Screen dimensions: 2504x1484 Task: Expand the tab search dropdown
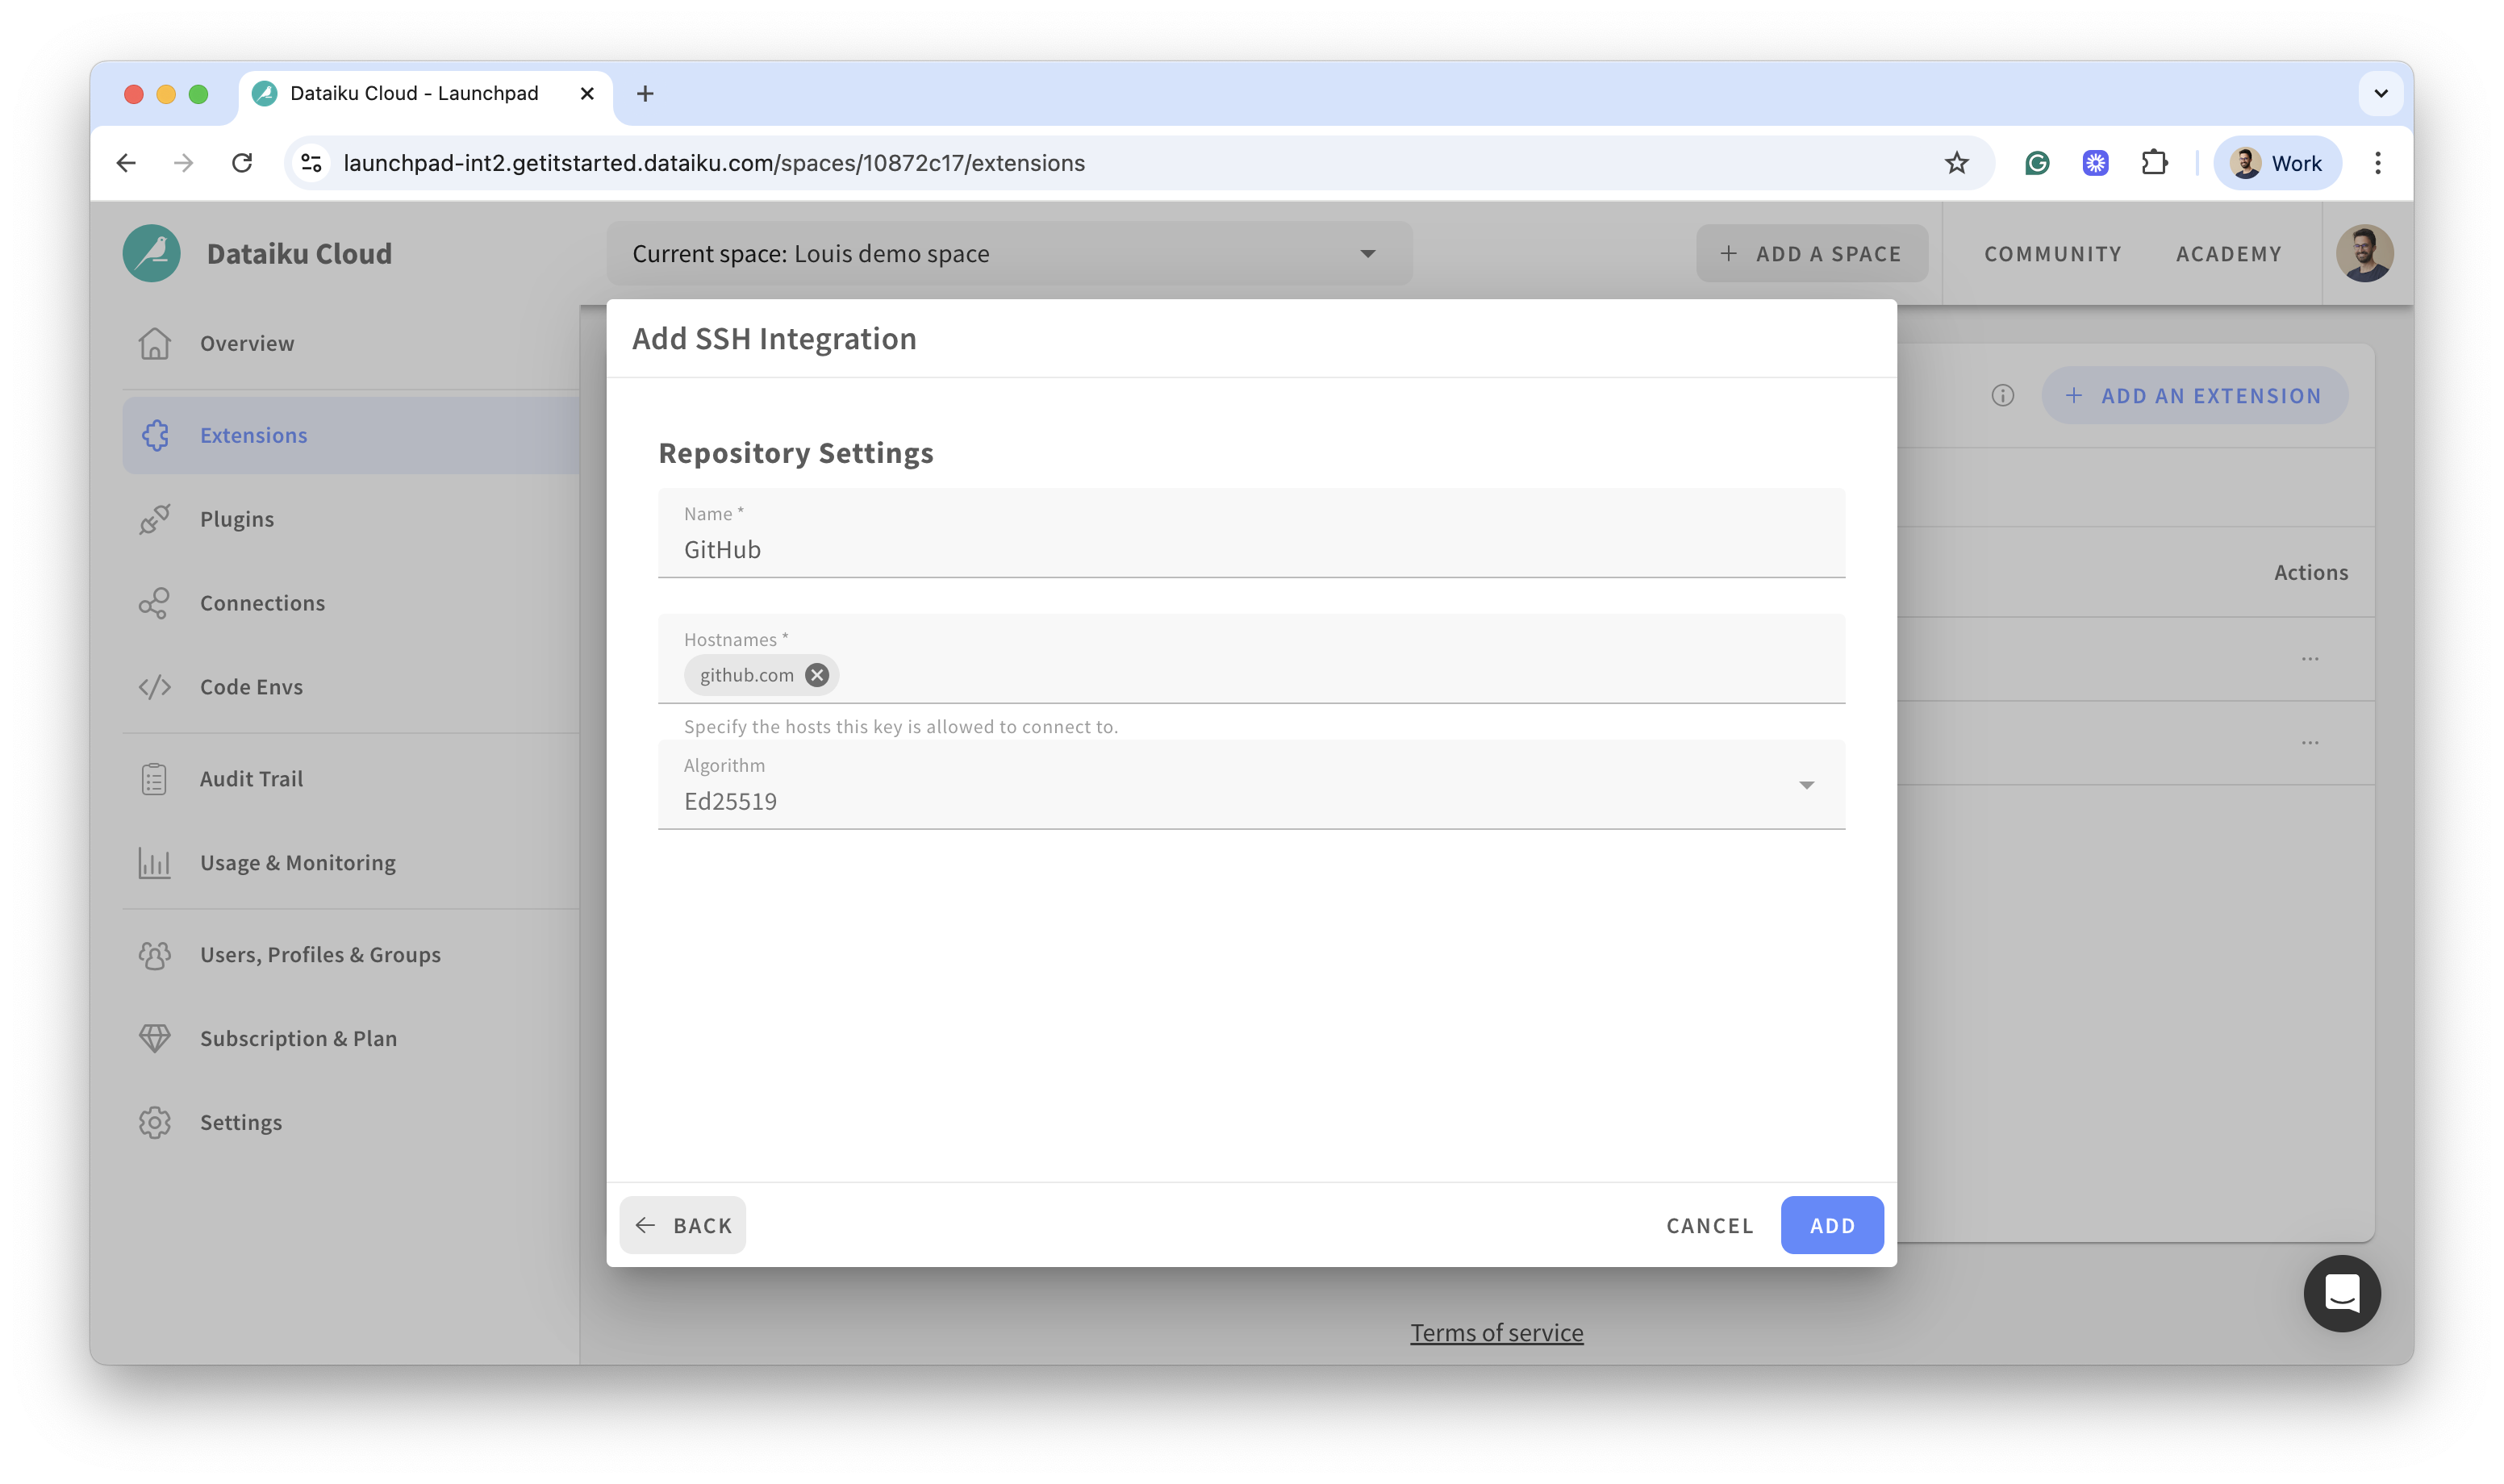coord(2380,94)
